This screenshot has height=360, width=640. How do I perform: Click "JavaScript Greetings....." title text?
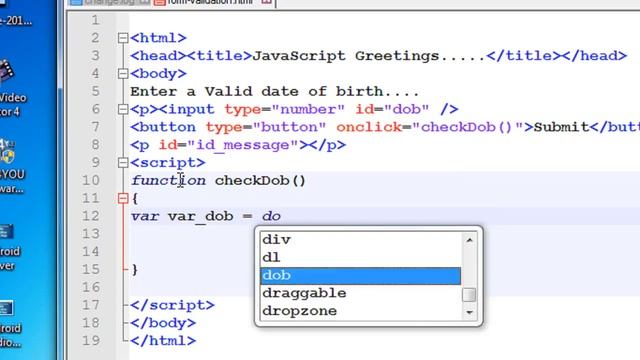coord(369,56)
